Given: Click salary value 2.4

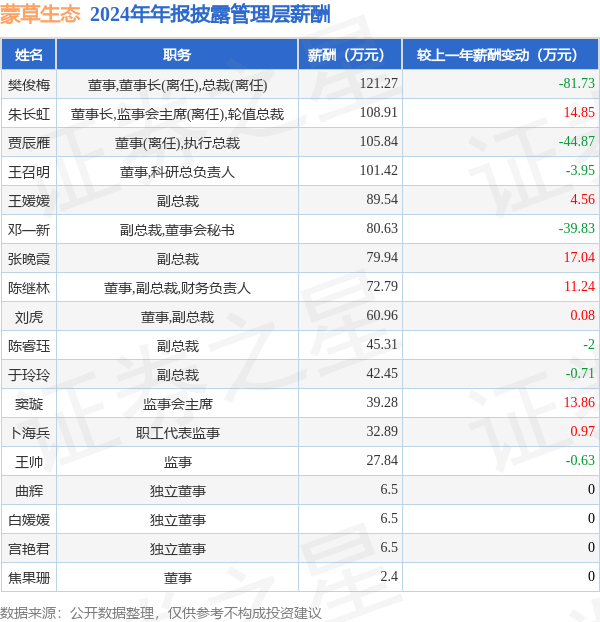Looking at the screenshot, I should [389, 576].
